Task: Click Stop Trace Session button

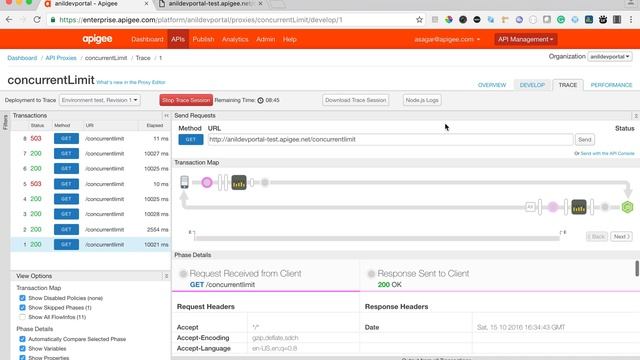Action: pos(186,100)
